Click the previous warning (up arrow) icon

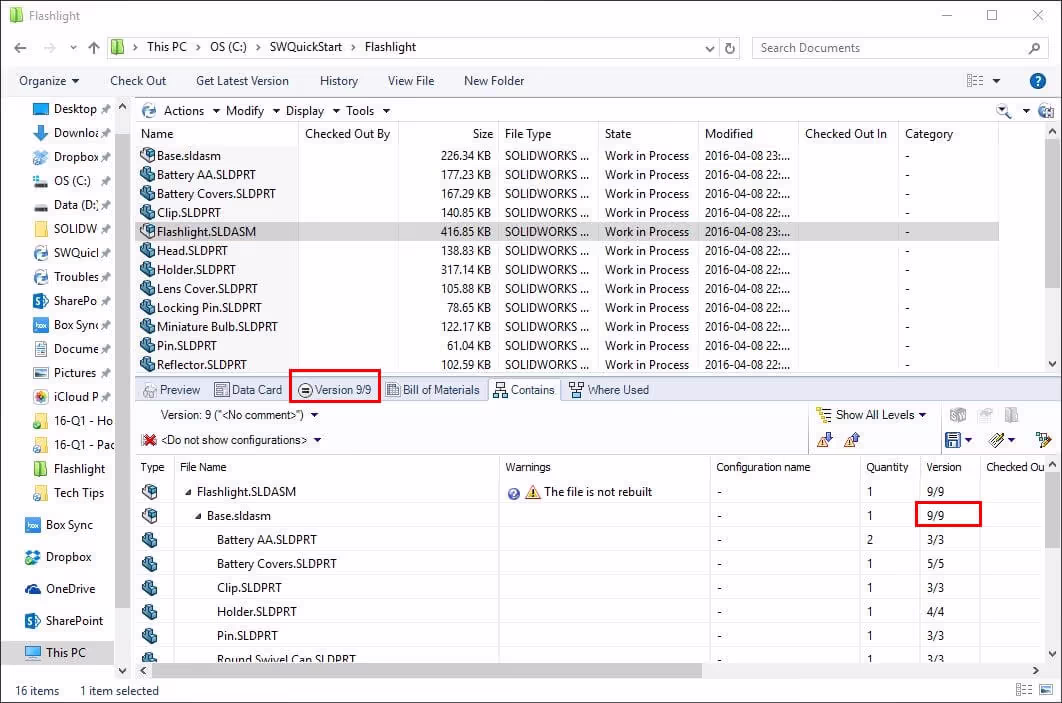pyautogui.click(x=852, y=440)
